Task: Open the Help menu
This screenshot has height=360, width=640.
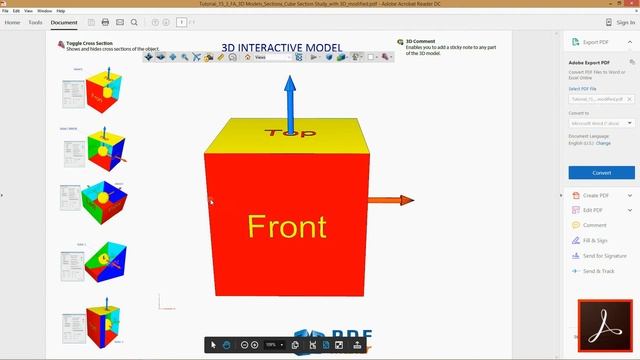Action: coord(61,11)
